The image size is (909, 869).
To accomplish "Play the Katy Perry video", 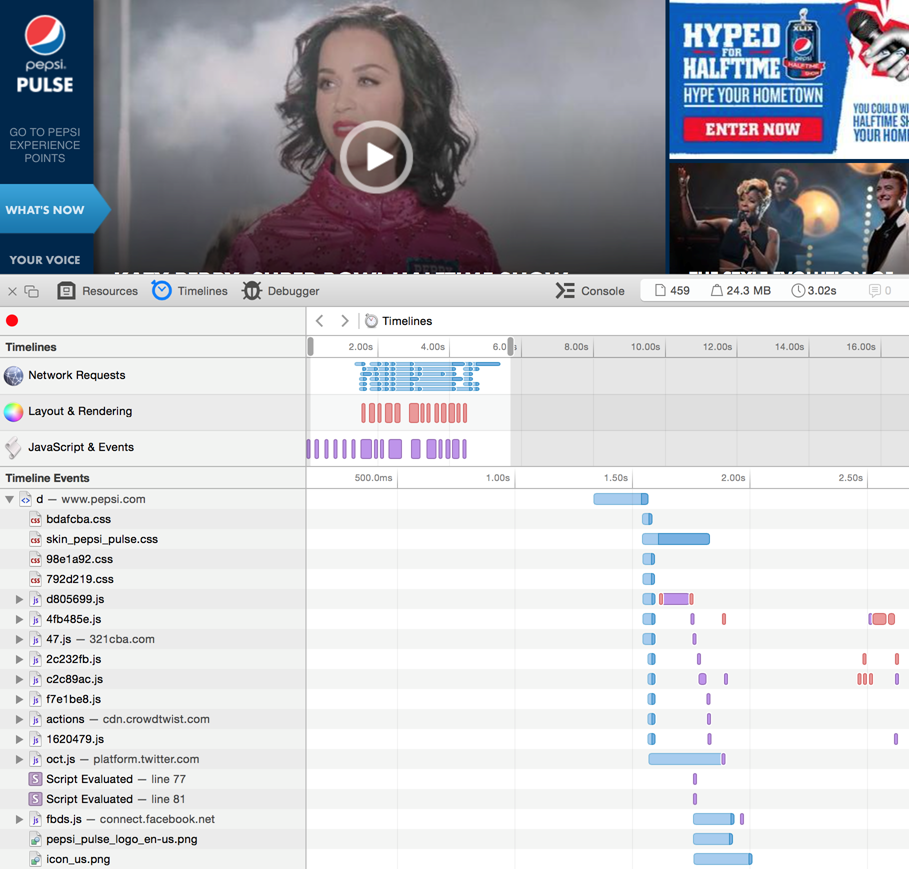I will click(x=376, y=157).
